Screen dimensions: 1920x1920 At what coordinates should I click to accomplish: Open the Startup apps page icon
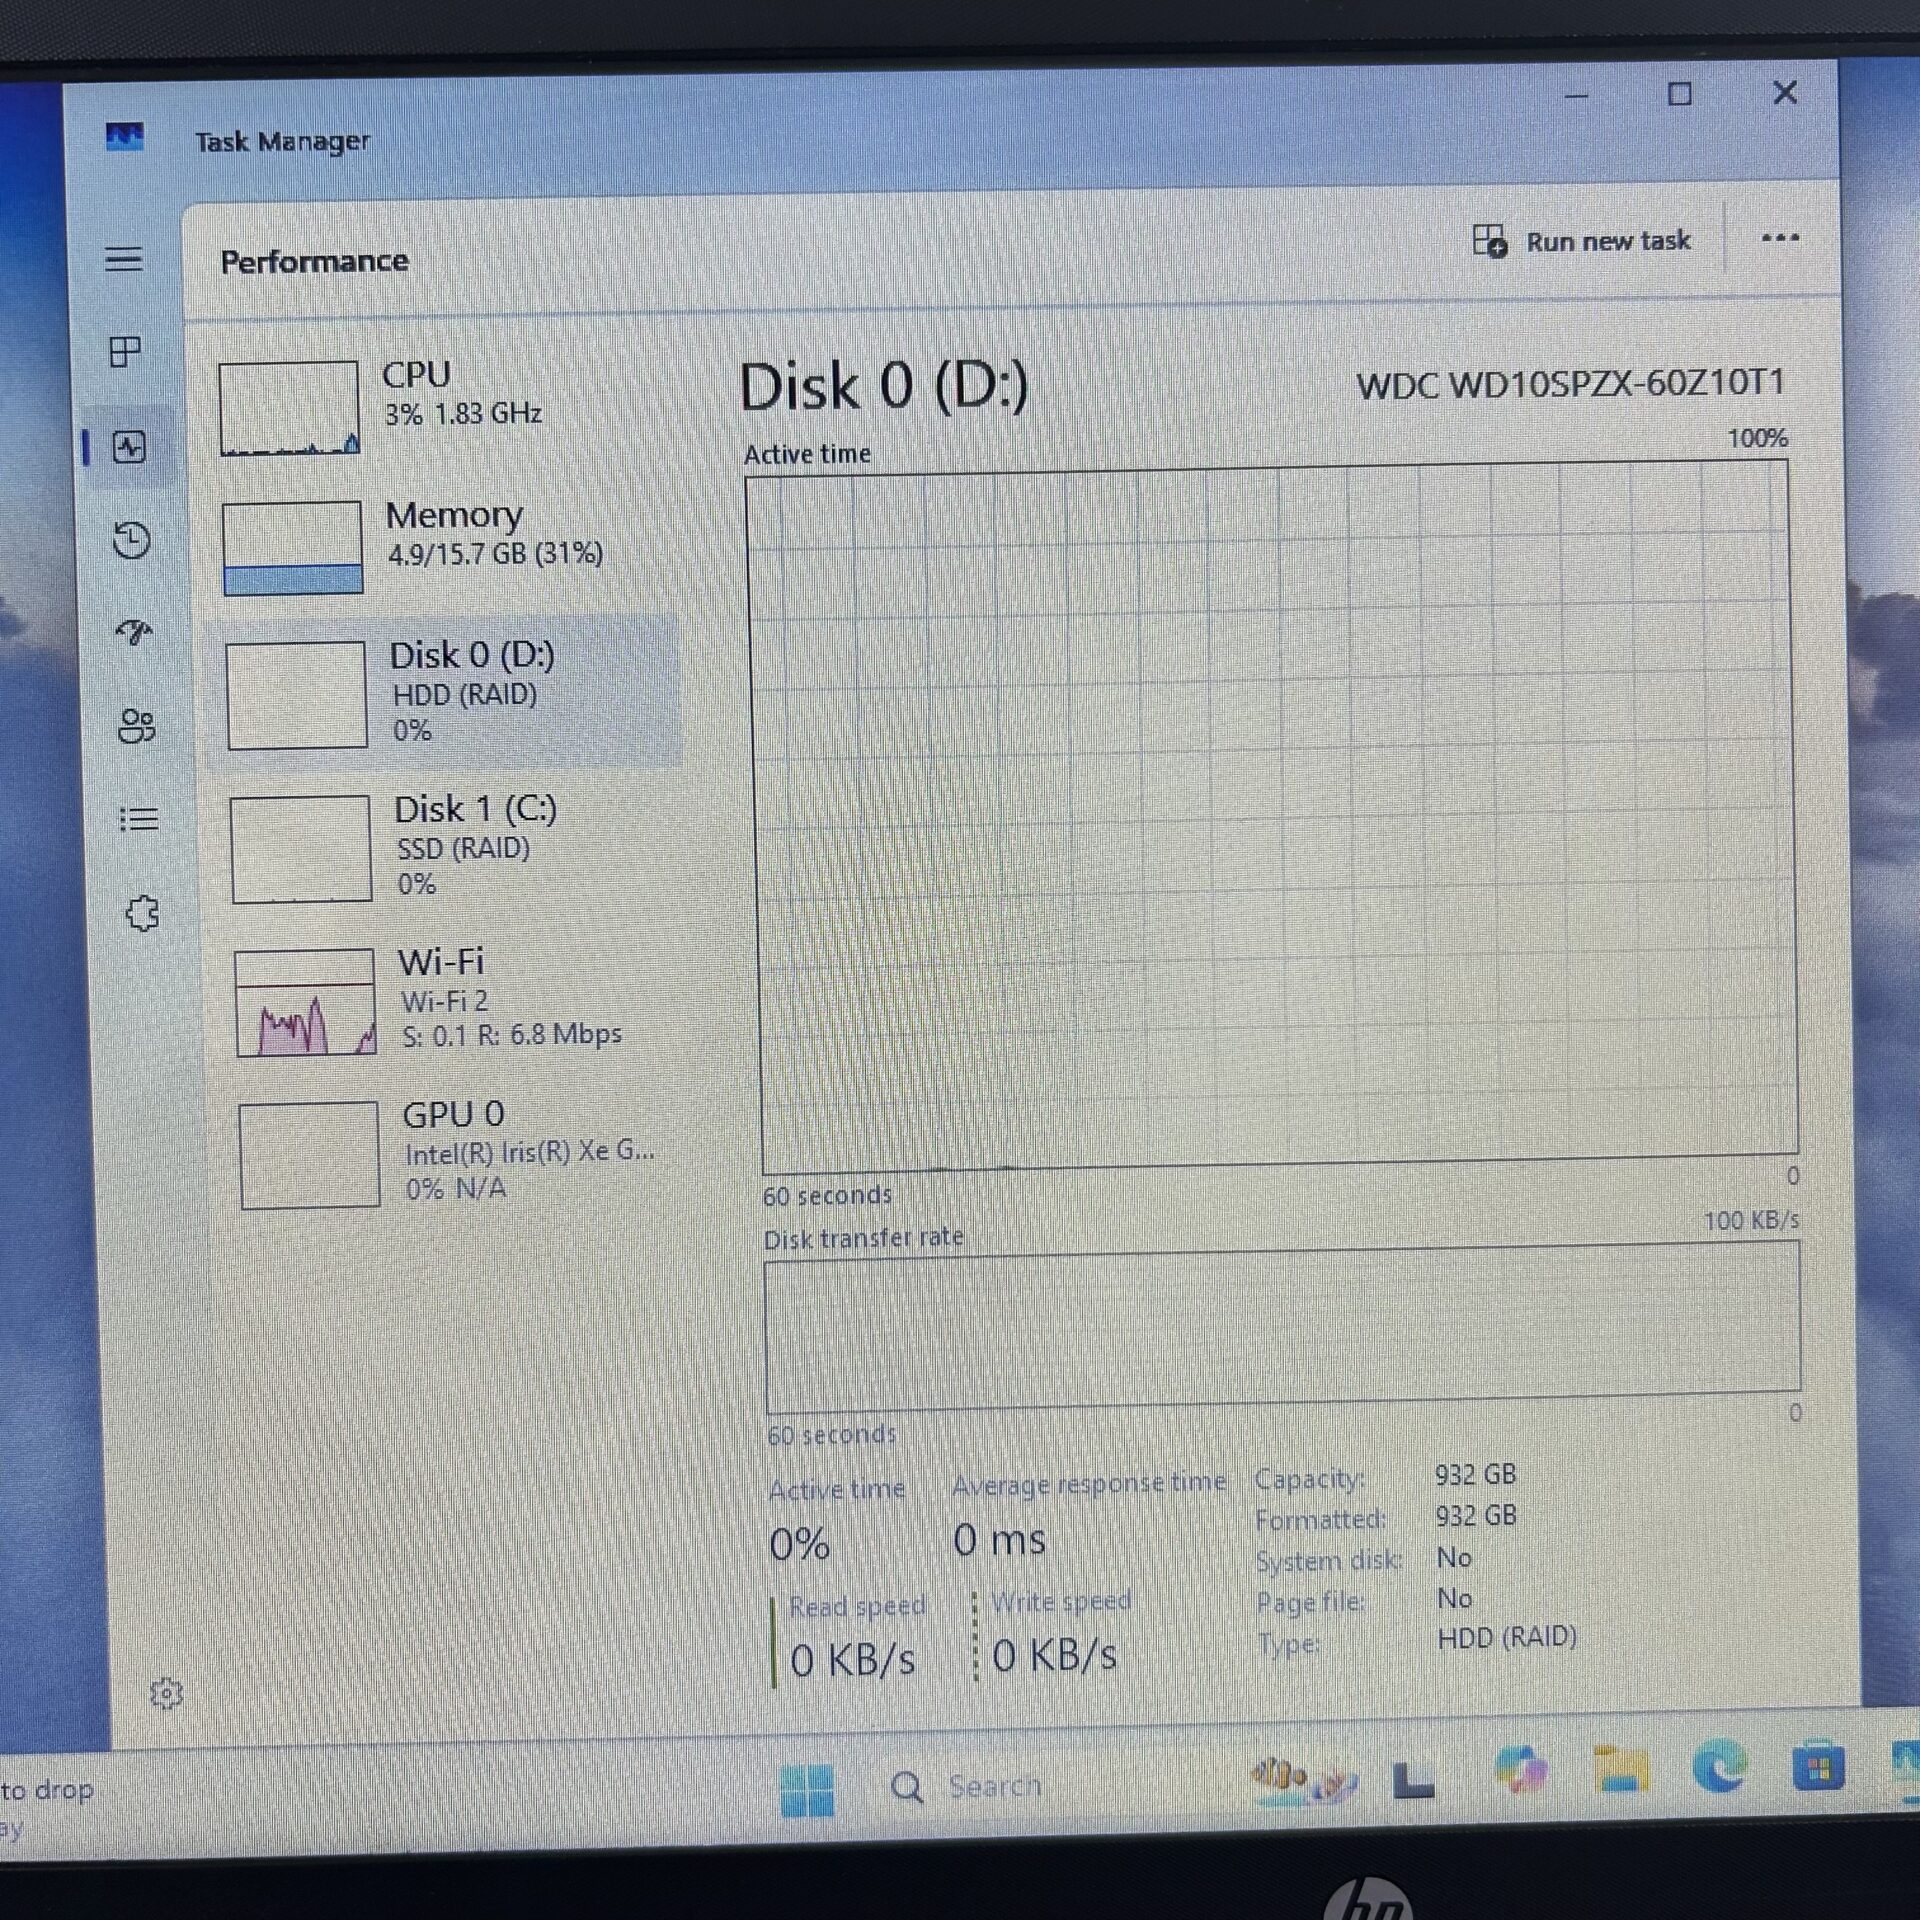click(x=134, y=632)
